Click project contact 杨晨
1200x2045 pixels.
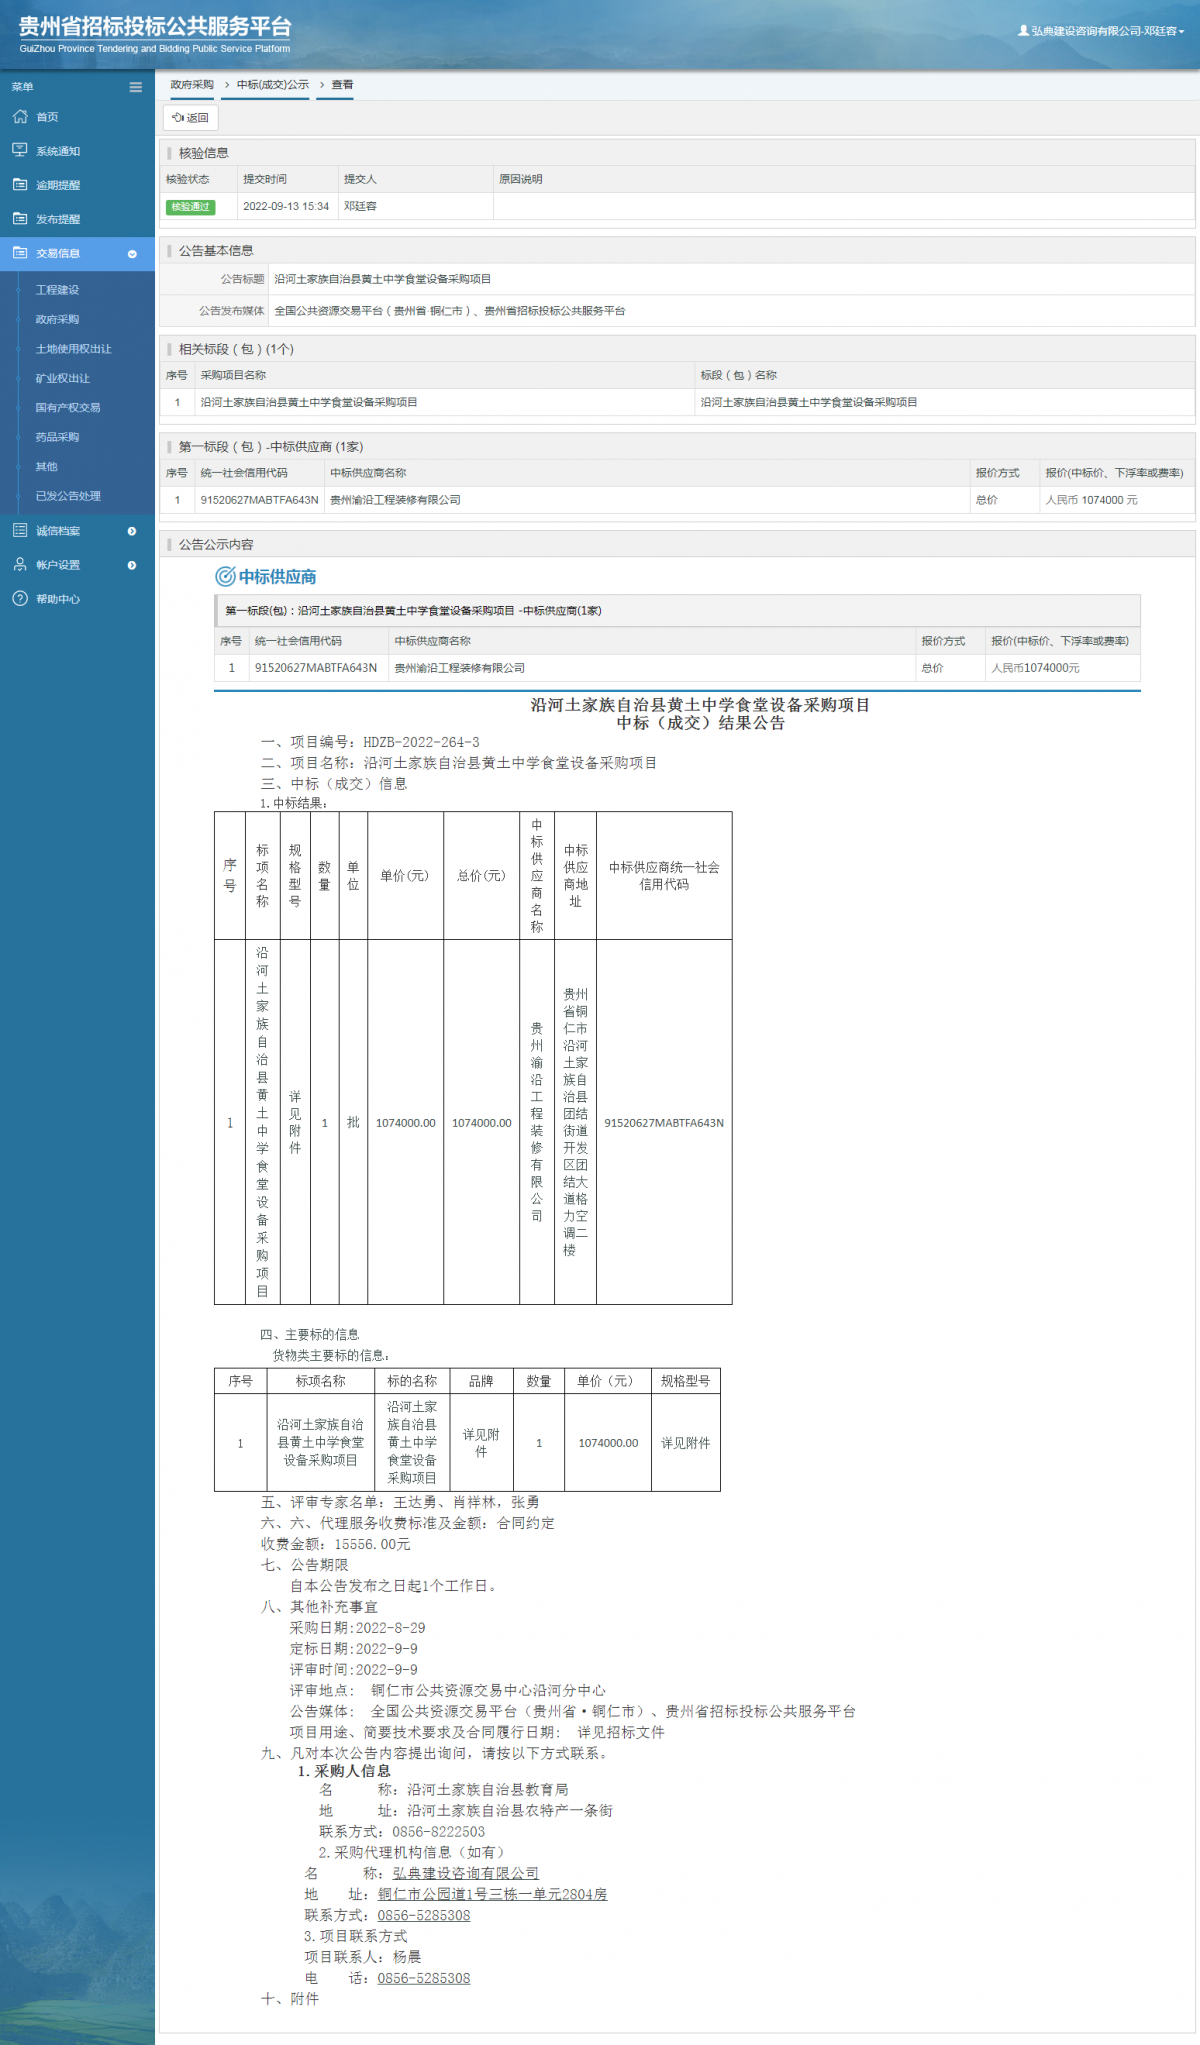click(x=407, y=1956)
